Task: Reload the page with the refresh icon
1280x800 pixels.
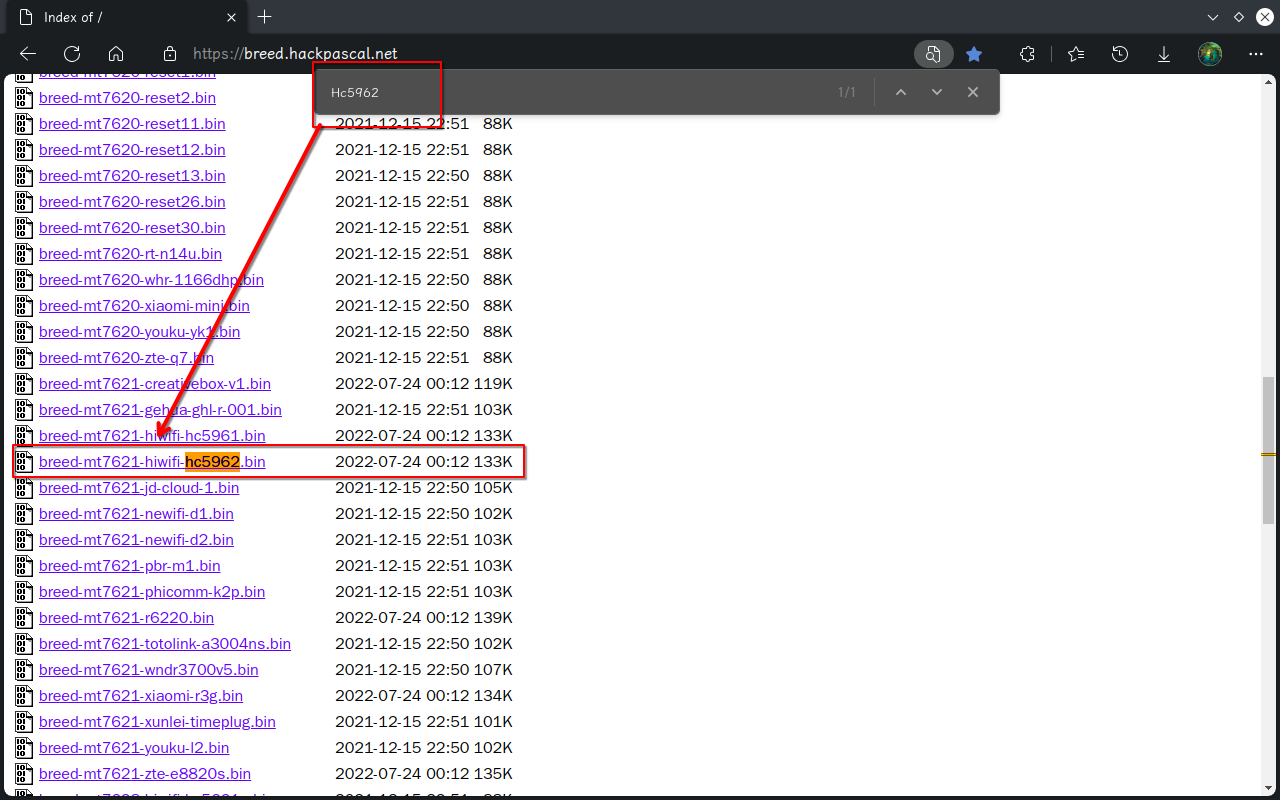Action: [x=72, y=54]
